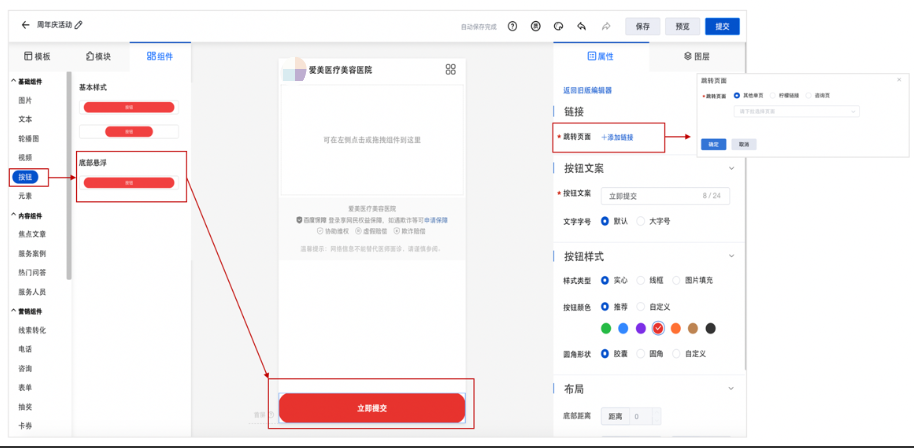Image resolution: width=914 pixels, height=448 pixels.
Task: Open the theme palette icon in top toolbar
Action: pyautogui.click(x=558, y=26)
